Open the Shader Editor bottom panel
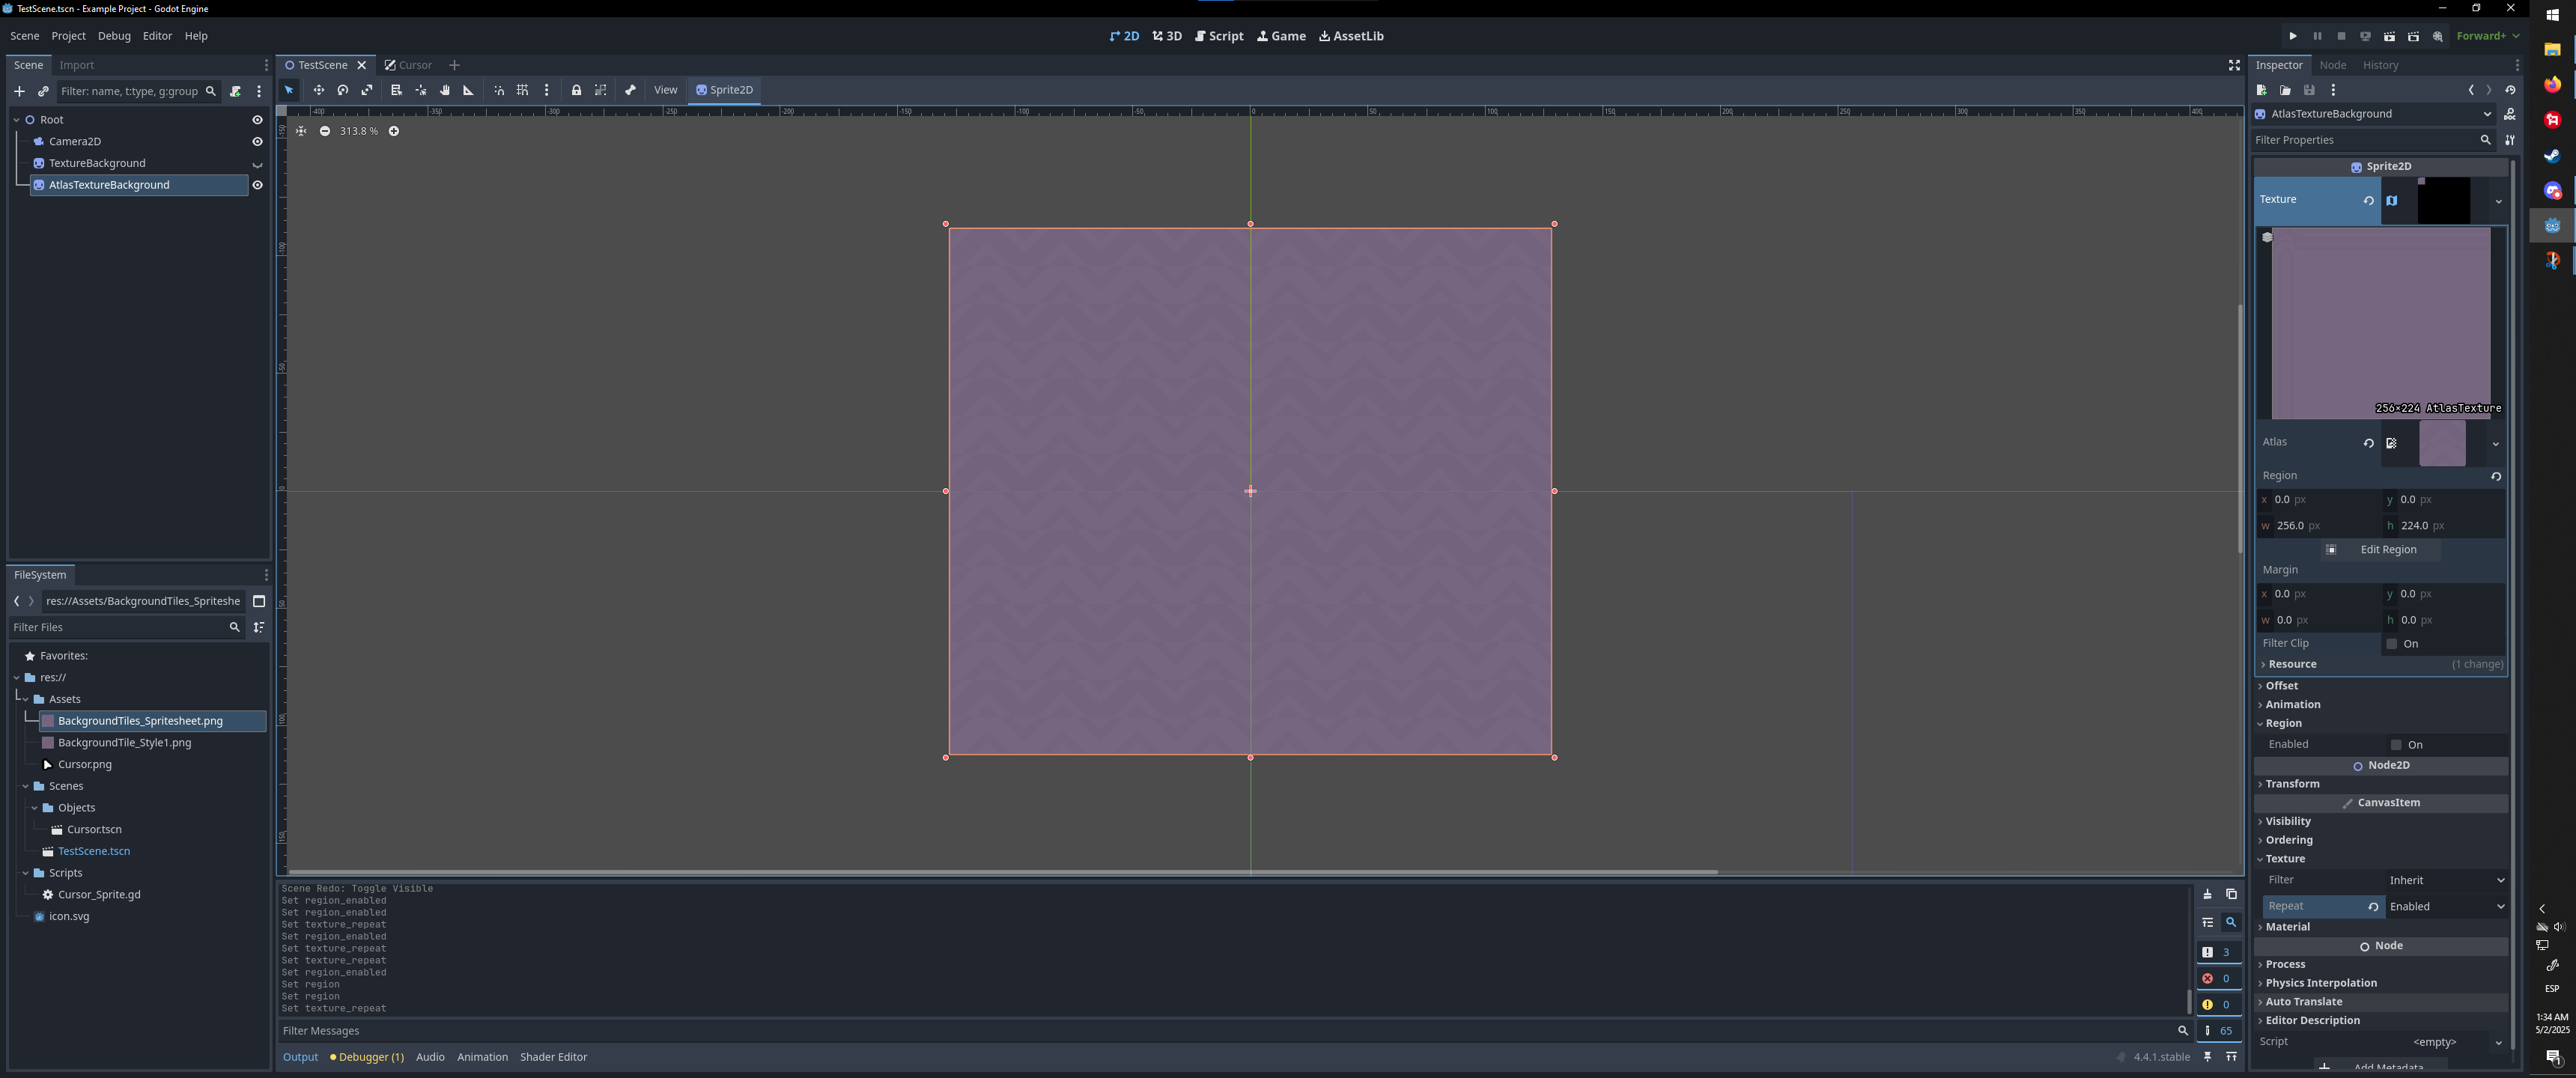Screen dimensions: 2576x1078 553,1057
